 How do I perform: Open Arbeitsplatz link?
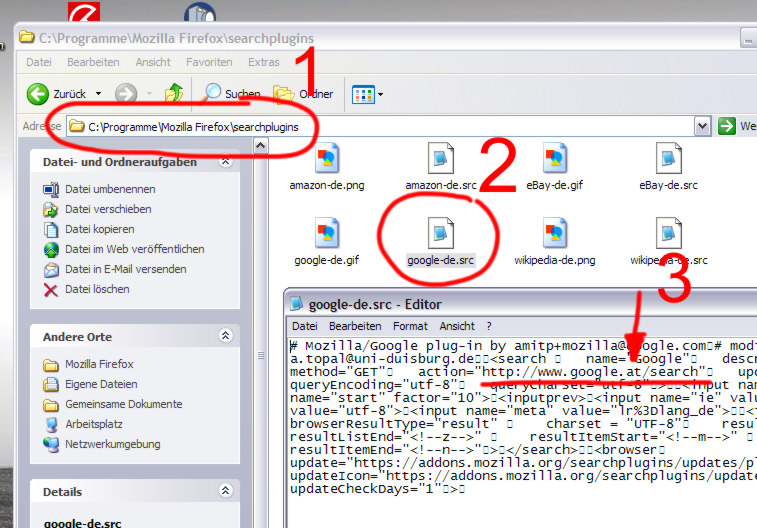(x=94, y=424)
